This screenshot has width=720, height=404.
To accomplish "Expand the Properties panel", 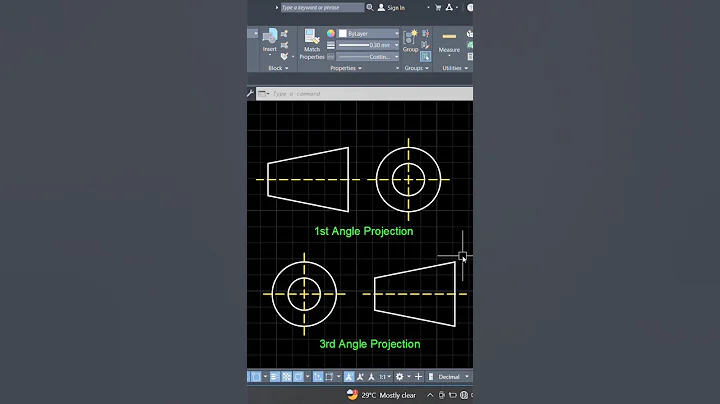I will click(346, 68).
